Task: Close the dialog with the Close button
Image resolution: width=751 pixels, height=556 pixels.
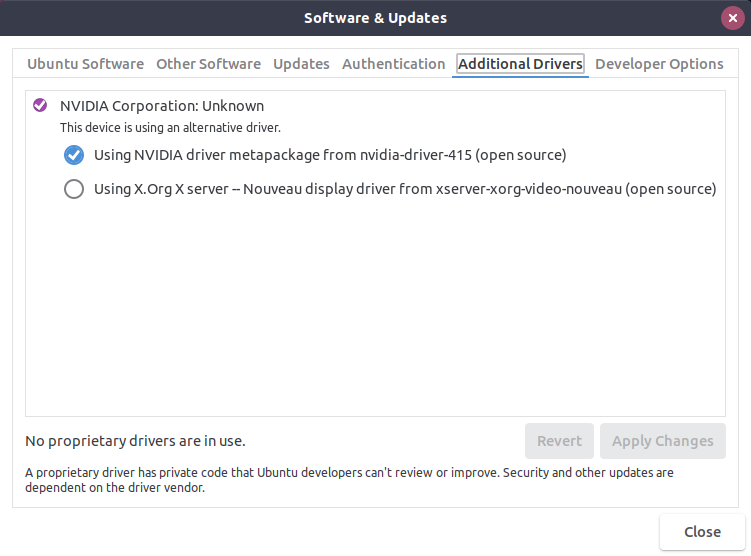Action: coord(702,532)
